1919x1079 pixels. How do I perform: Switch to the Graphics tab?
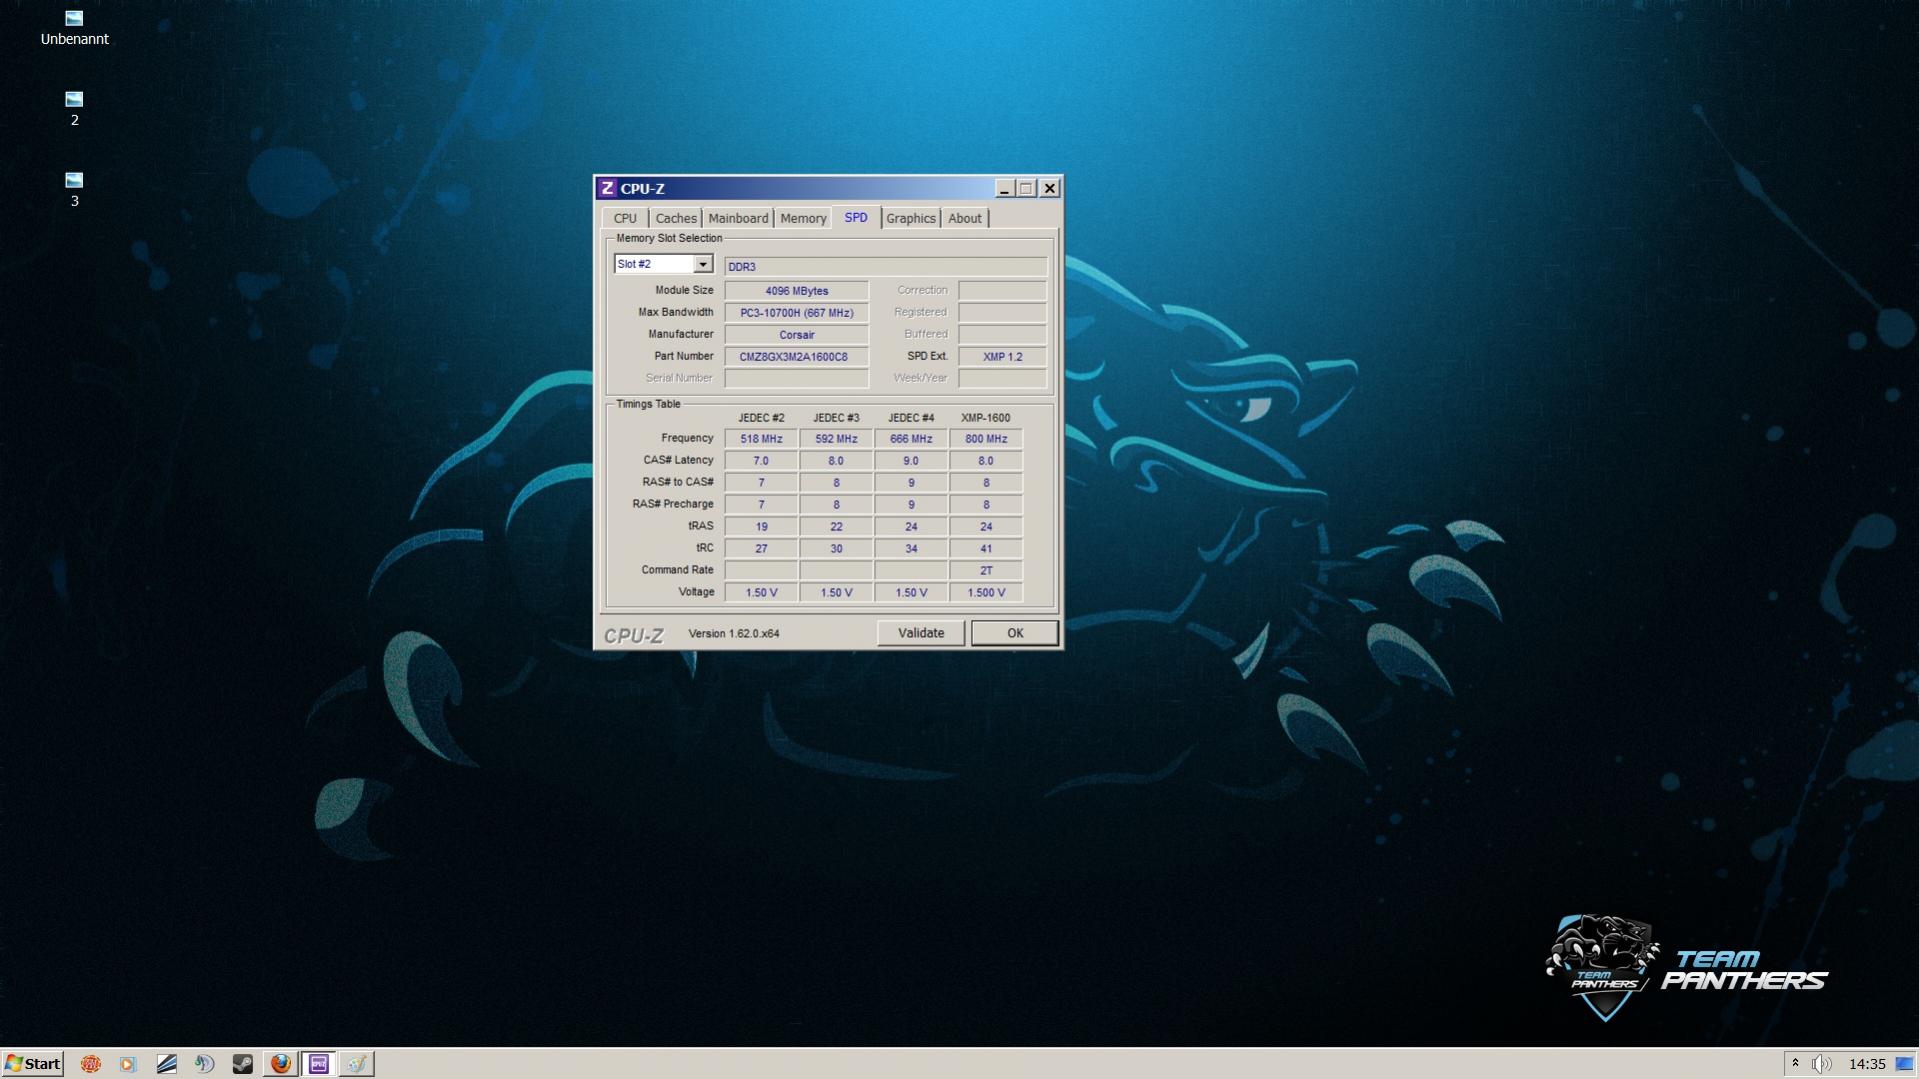(x=911, y=218)
